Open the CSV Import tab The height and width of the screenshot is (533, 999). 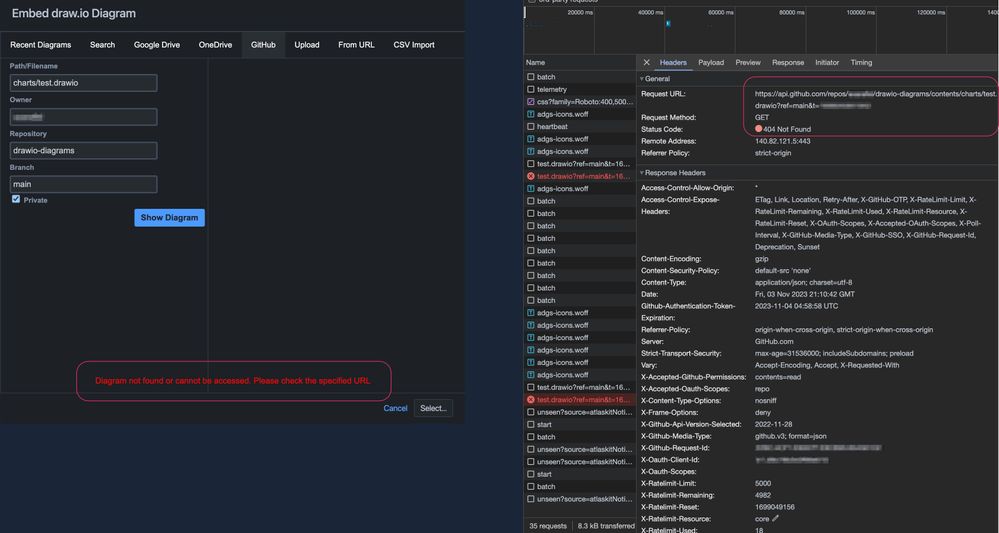[414, 45]
